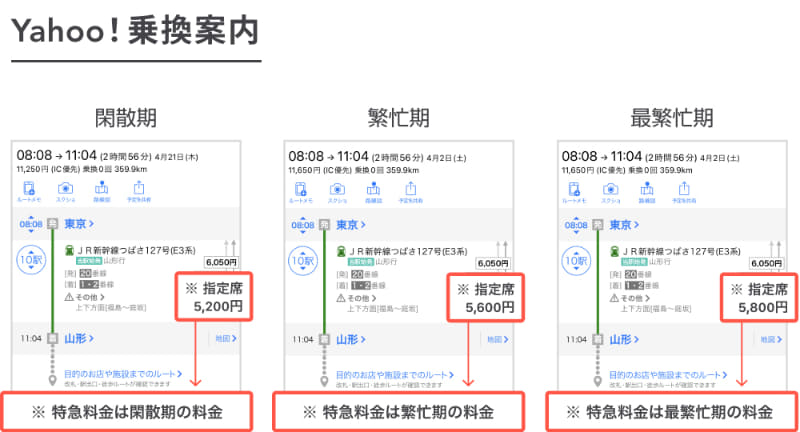Click the 4月21日(木) date text

click(176, 157)
